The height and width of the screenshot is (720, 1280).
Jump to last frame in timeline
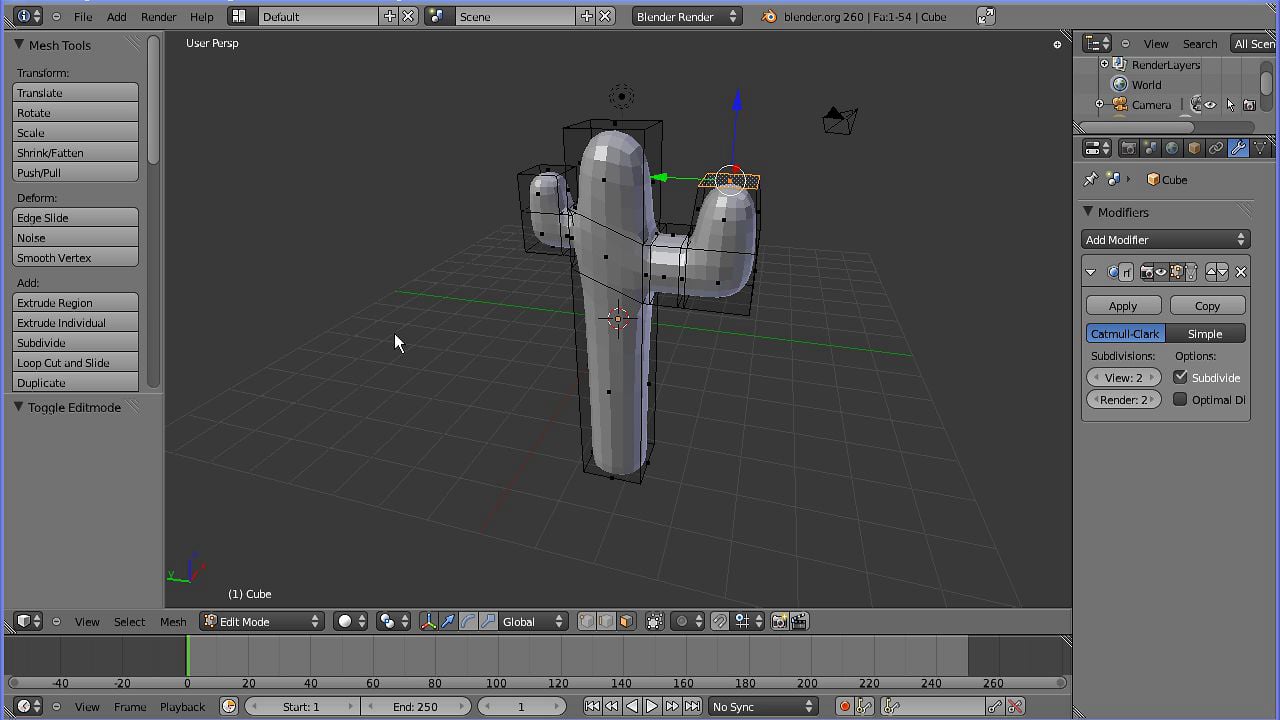click(692, 706)
